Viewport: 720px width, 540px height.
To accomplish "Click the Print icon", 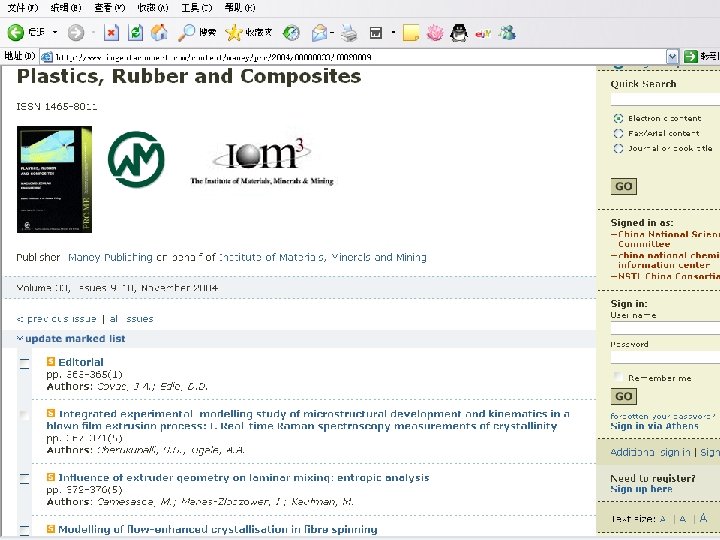I will click(x=349, y=33).
